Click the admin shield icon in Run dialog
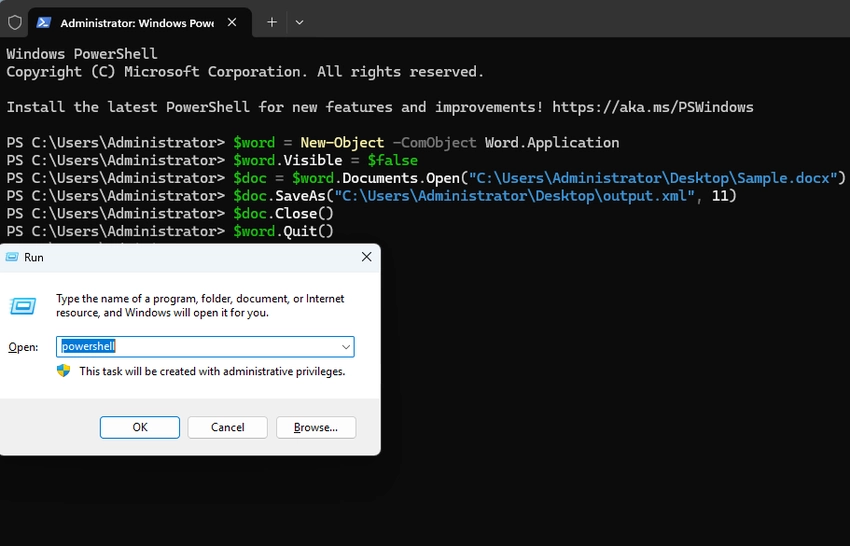 (x=63, y=371)
